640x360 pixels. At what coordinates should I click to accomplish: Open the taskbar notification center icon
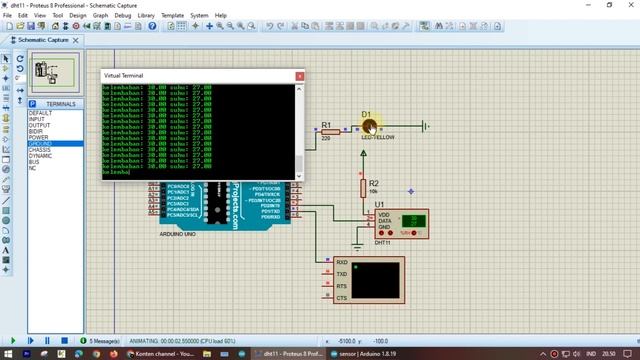click(628, 354)
